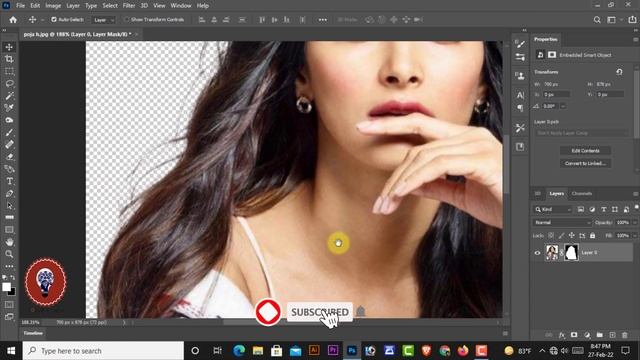Open the Home screen icon
The height and width of the screenshot is (360, 640).
13,20
